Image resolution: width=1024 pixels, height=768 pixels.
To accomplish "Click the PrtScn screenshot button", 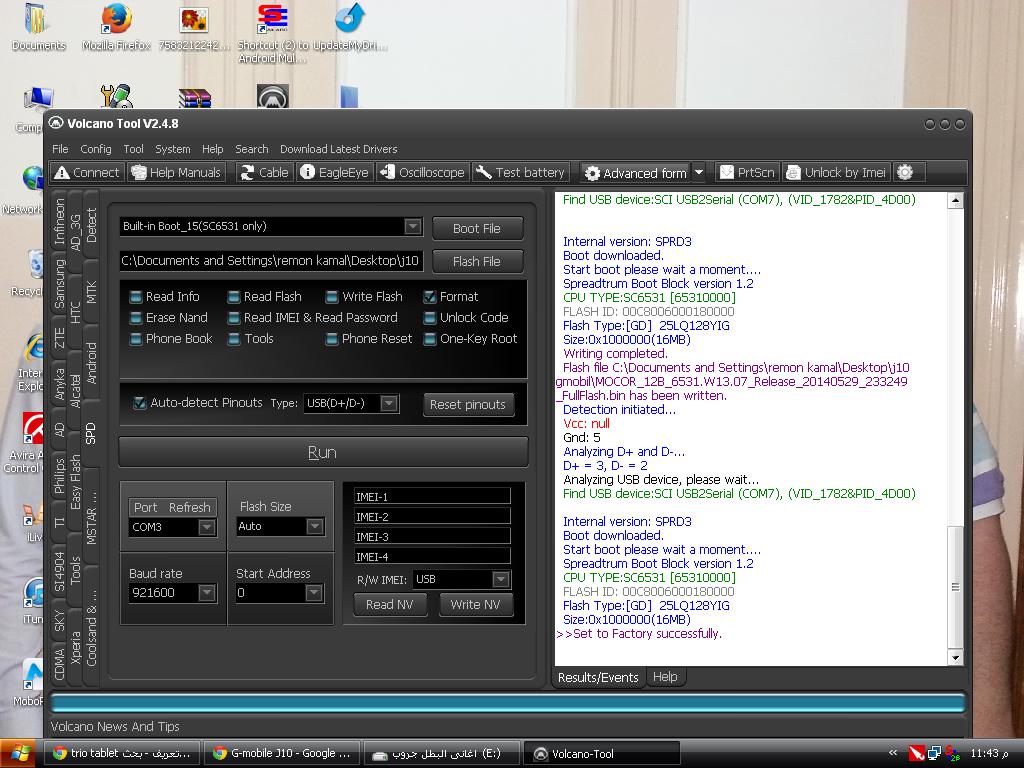I will pos(746,172).
